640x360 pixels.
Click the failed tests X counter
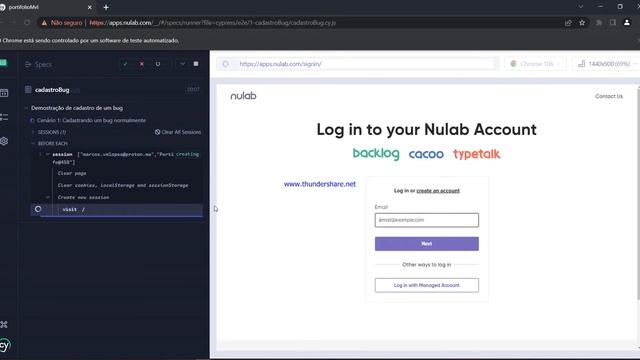142,64
